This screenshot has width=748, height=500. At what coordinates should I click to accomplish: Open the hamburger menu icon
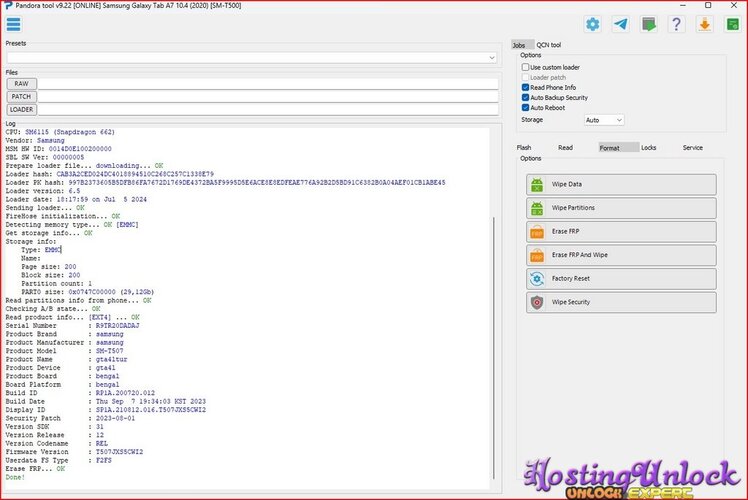coord(13,24)
